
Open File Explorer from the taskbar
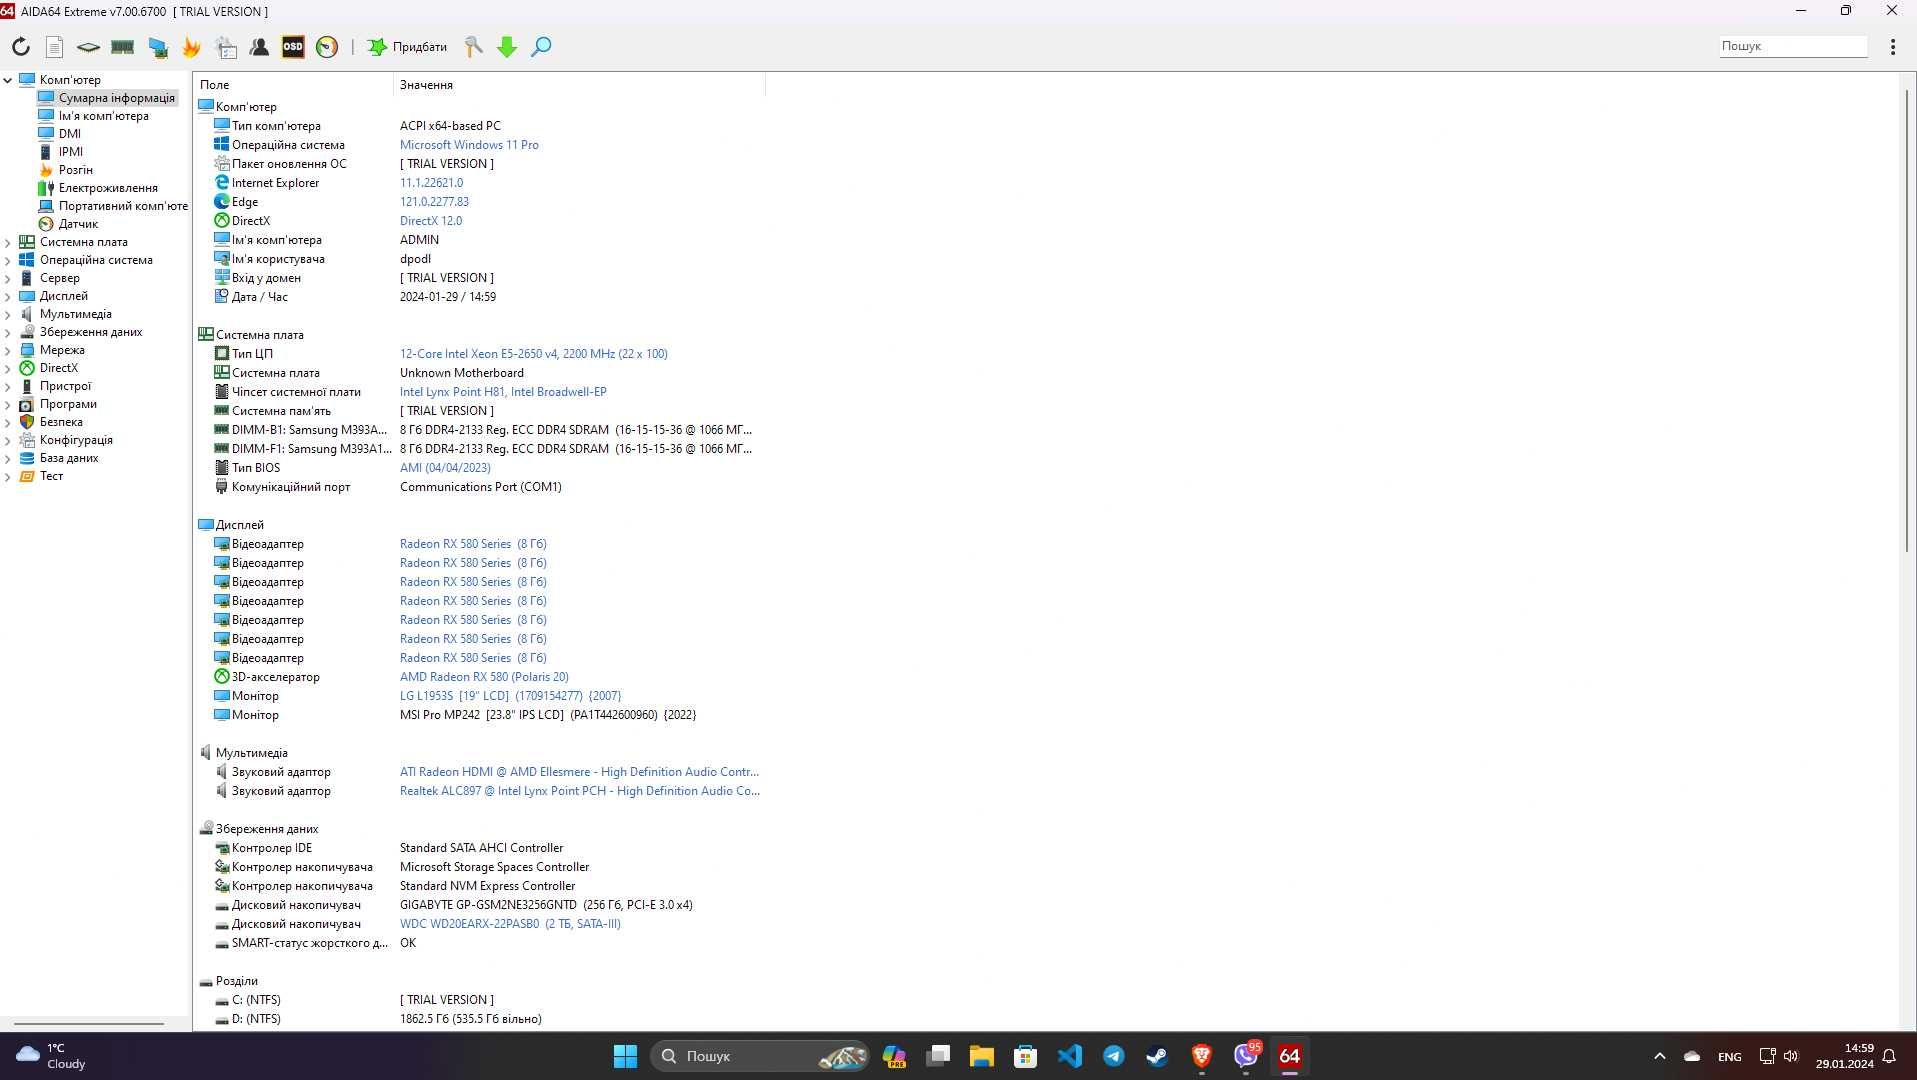[x=981, y=1056]
